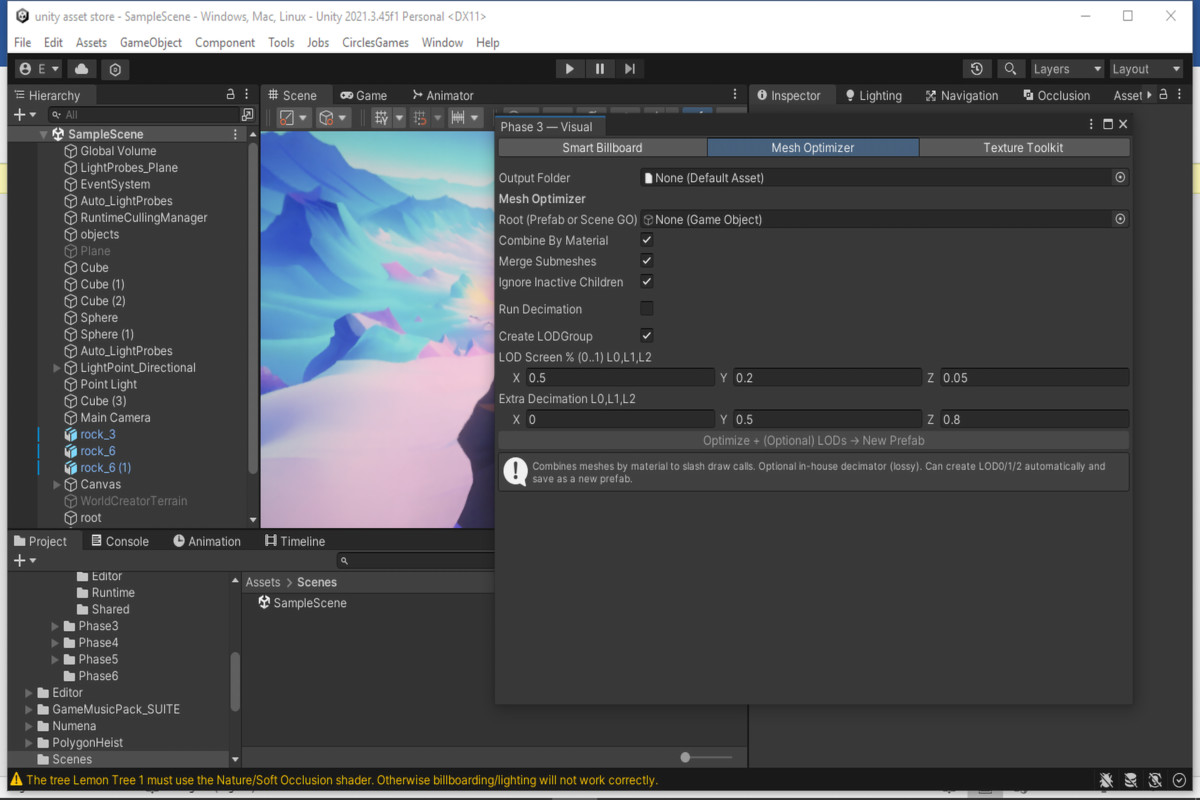Open the Hierarchy create plus dropdown
Image resolution: width=1200 pixels, height=800 pixels.
[25, 115]
